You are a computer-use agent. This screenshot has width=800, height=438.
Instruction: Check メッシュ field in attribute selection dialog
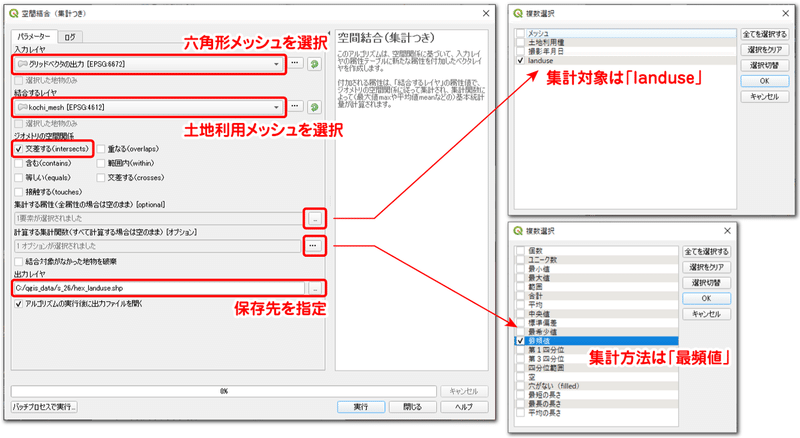pos(520,33)
